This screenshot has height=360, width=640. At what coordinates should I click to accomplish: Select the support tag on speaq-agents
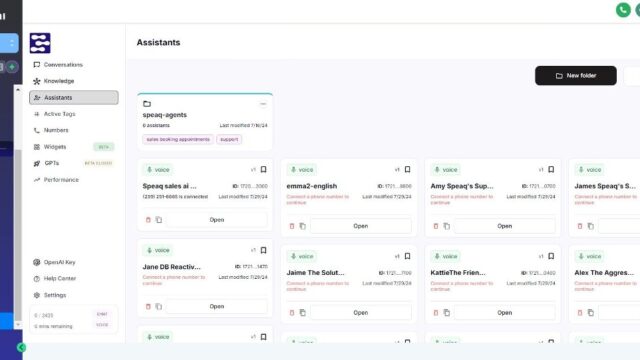[229, 140]
